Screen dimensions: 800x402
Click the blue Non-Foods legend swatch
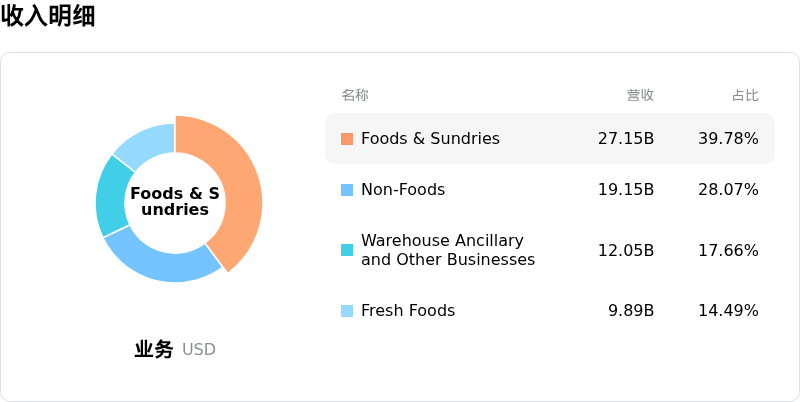(x=347, y=190)
